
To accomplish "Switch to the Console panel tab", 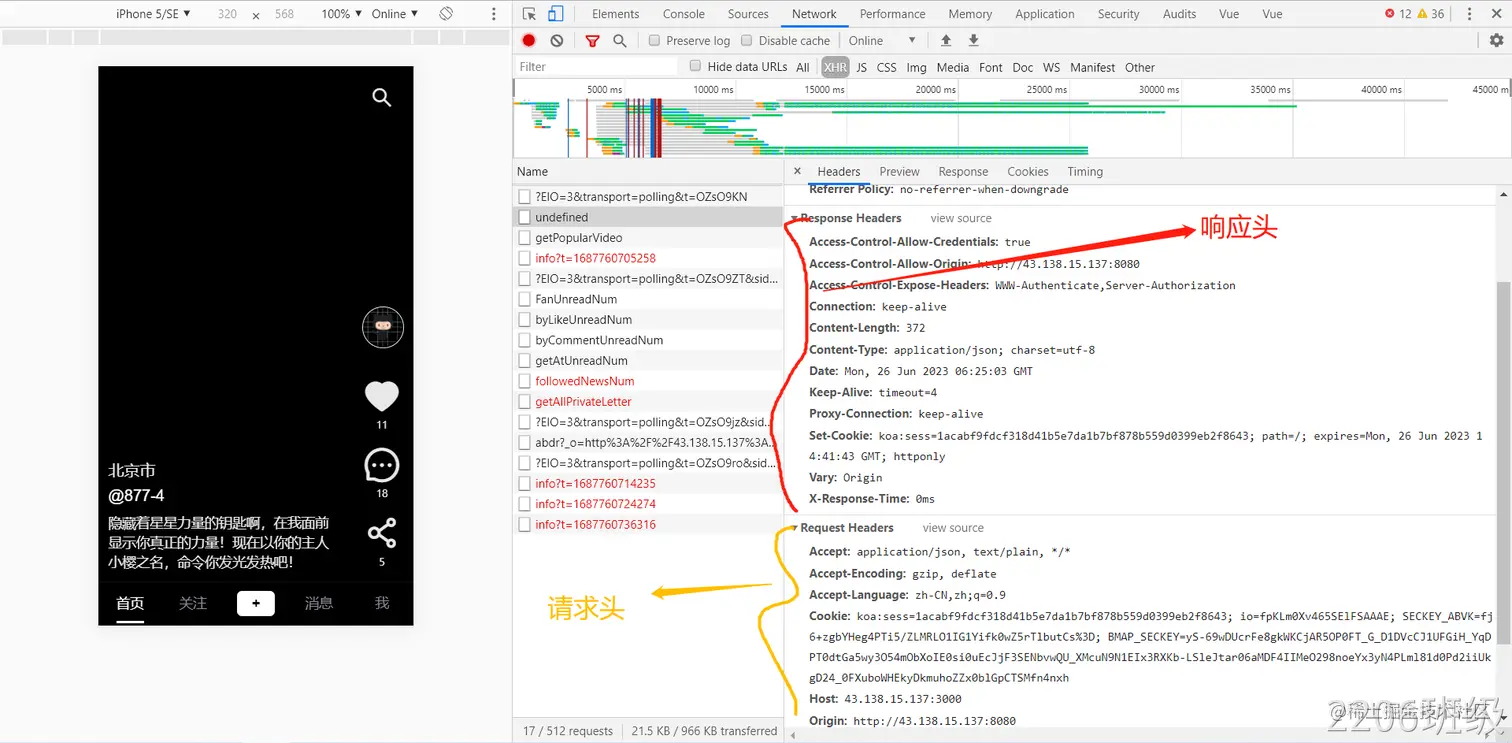I will click(x=684, y=14).
